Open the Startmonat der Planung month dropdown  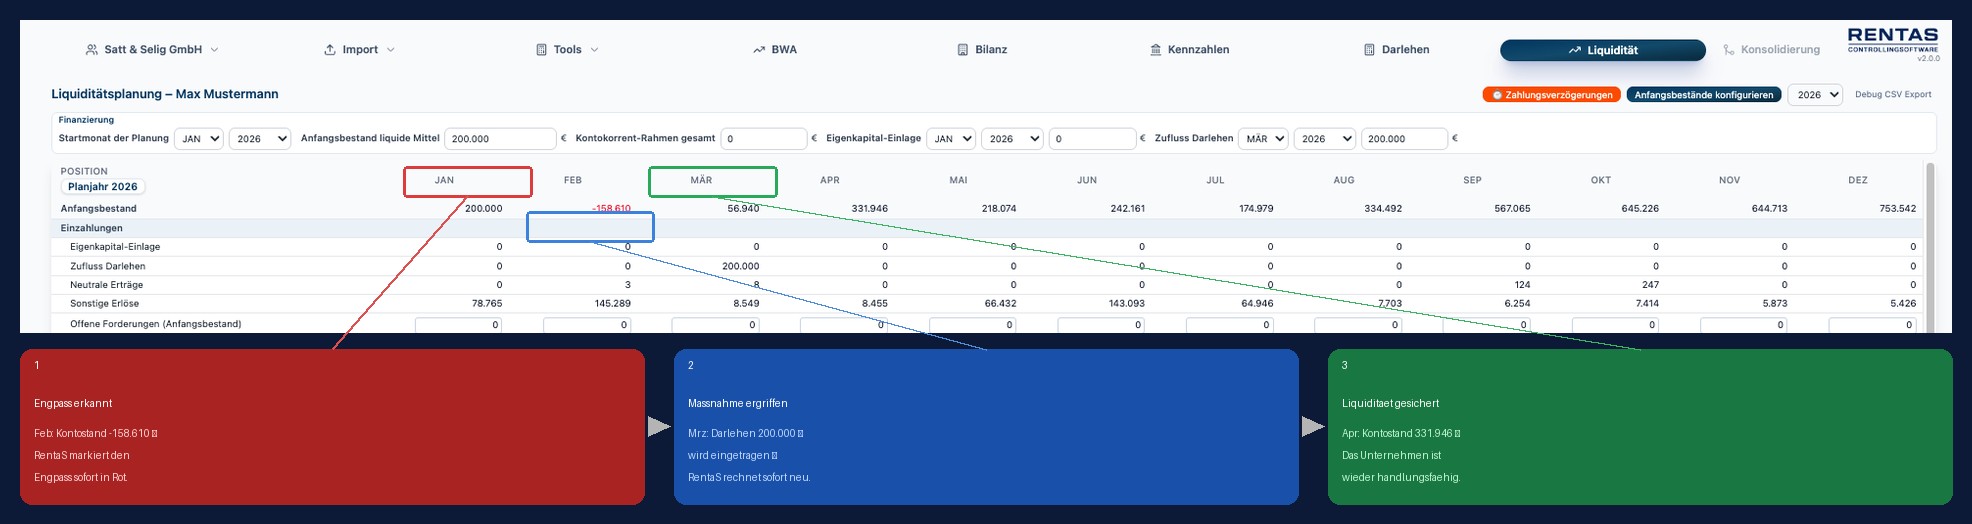[x=199, y=139]
